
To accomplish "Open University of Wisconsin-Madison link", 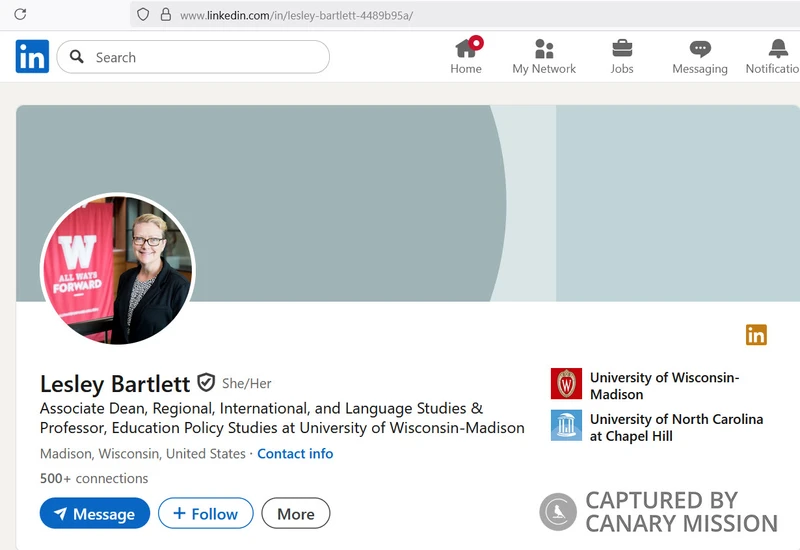I will [664, 386].
